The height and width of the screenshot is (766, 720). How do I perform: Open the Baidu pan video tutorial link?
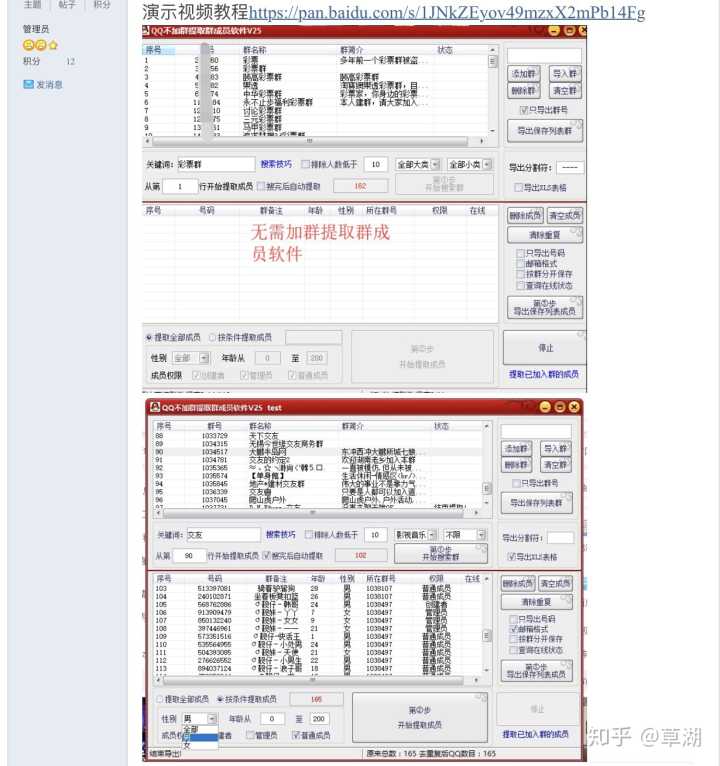point(447,12)
